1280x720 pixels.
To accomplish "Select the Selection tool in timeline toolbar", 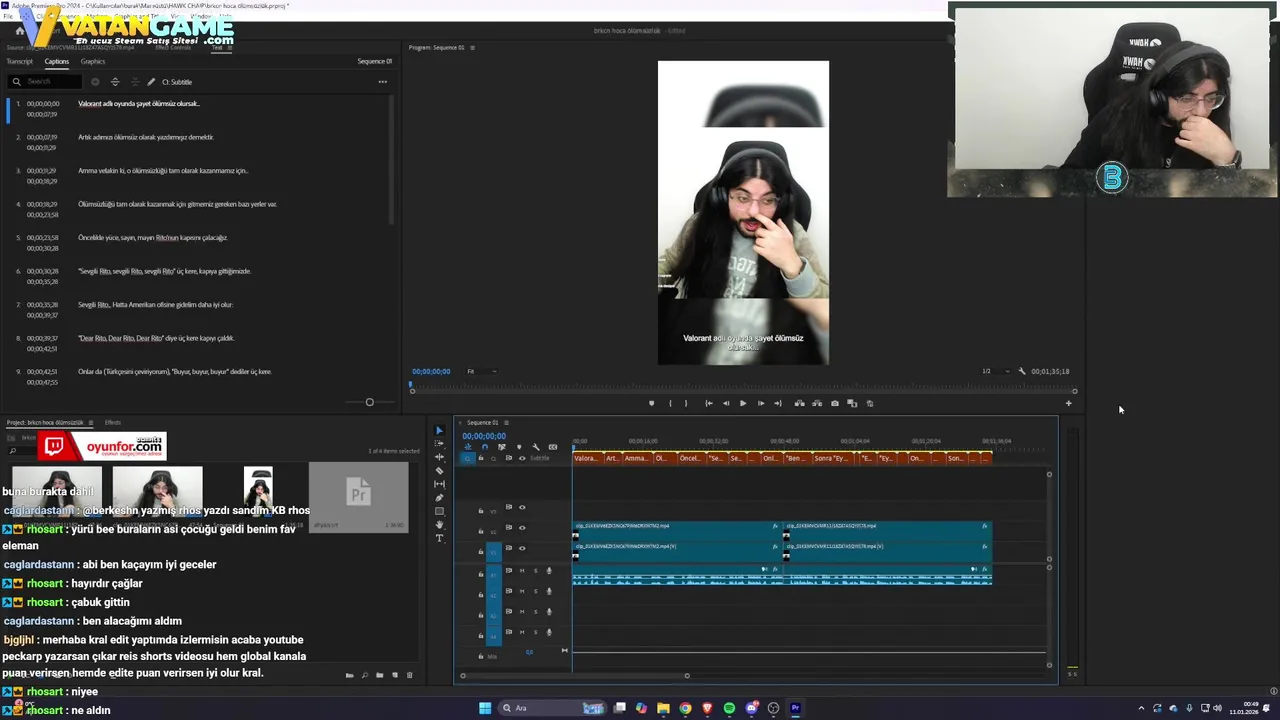I will coord(439,431).
